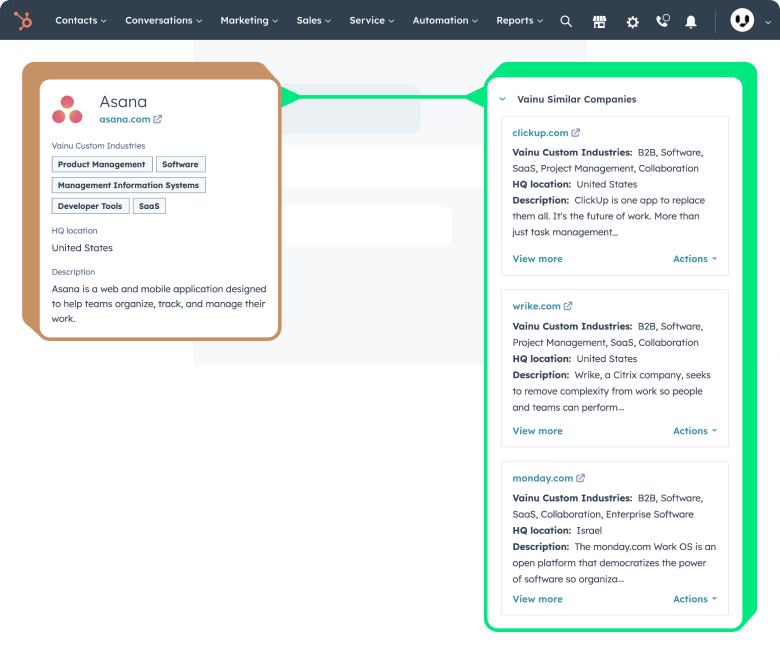Open the search magnifier icon
Screen dimensions: 780x649
click(566, 21)
